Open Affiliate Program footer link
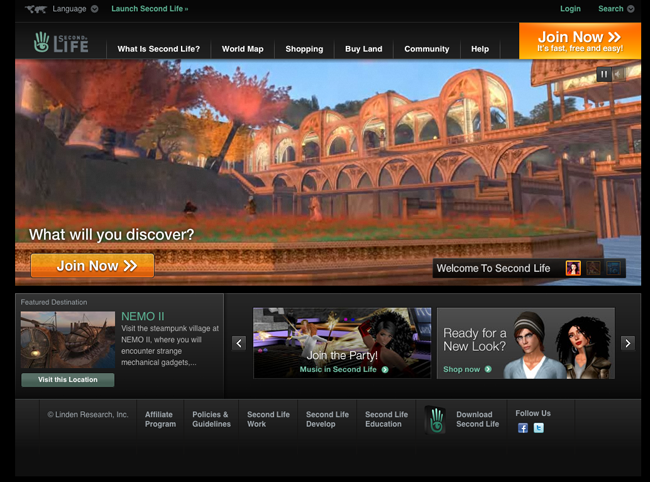 160,419
